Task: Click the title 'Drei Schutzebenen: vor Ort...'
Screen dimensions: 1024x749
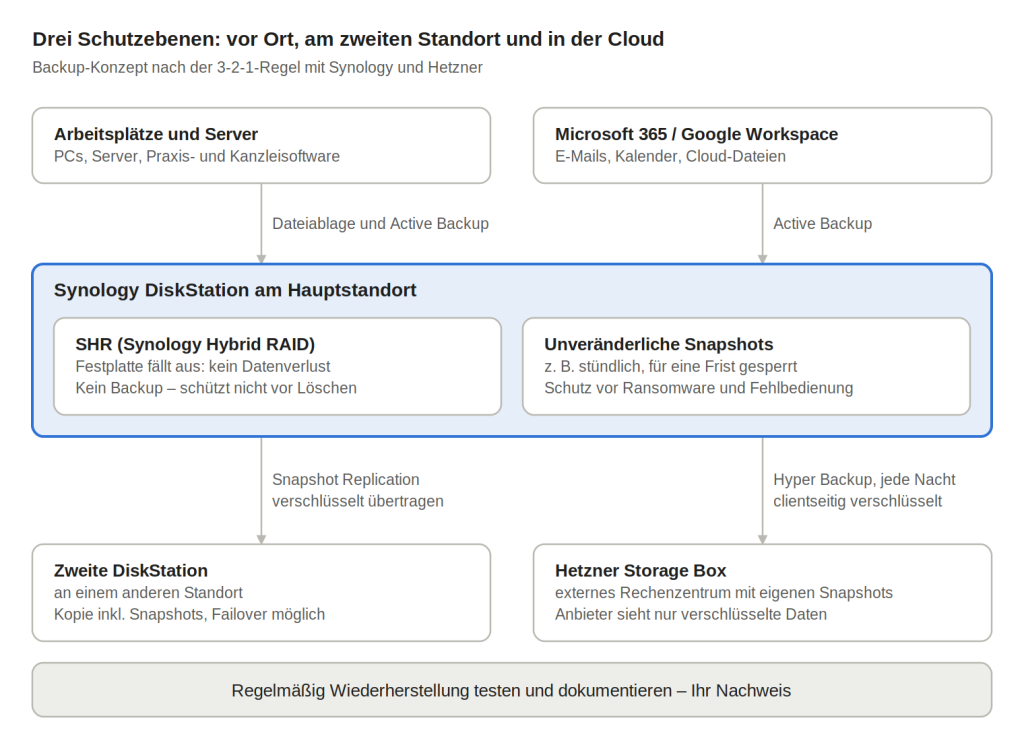Action: [x=348, y=39]
